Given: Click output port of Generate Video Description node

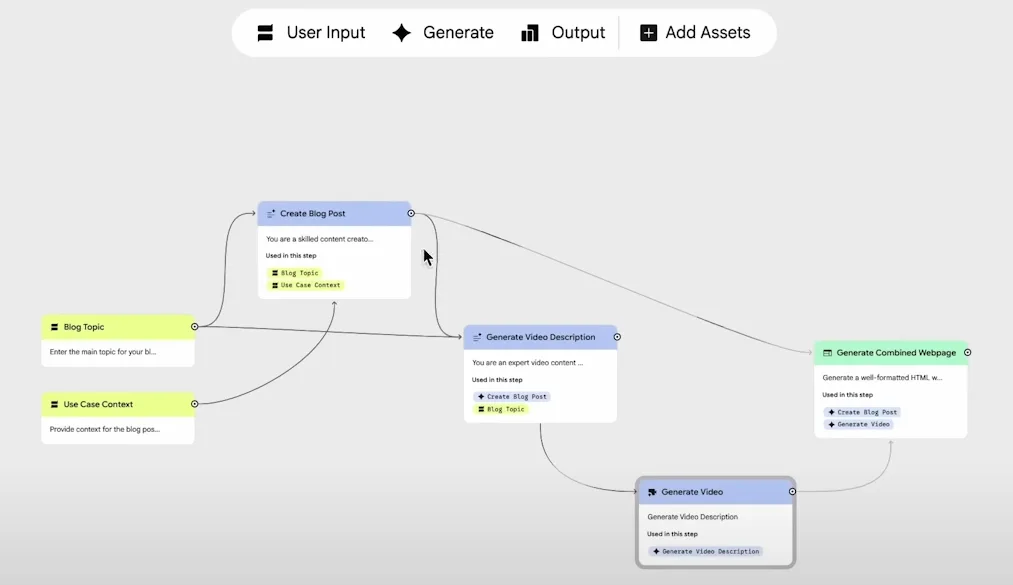Looking at the screenshot, I should click(x=617, y=337).
